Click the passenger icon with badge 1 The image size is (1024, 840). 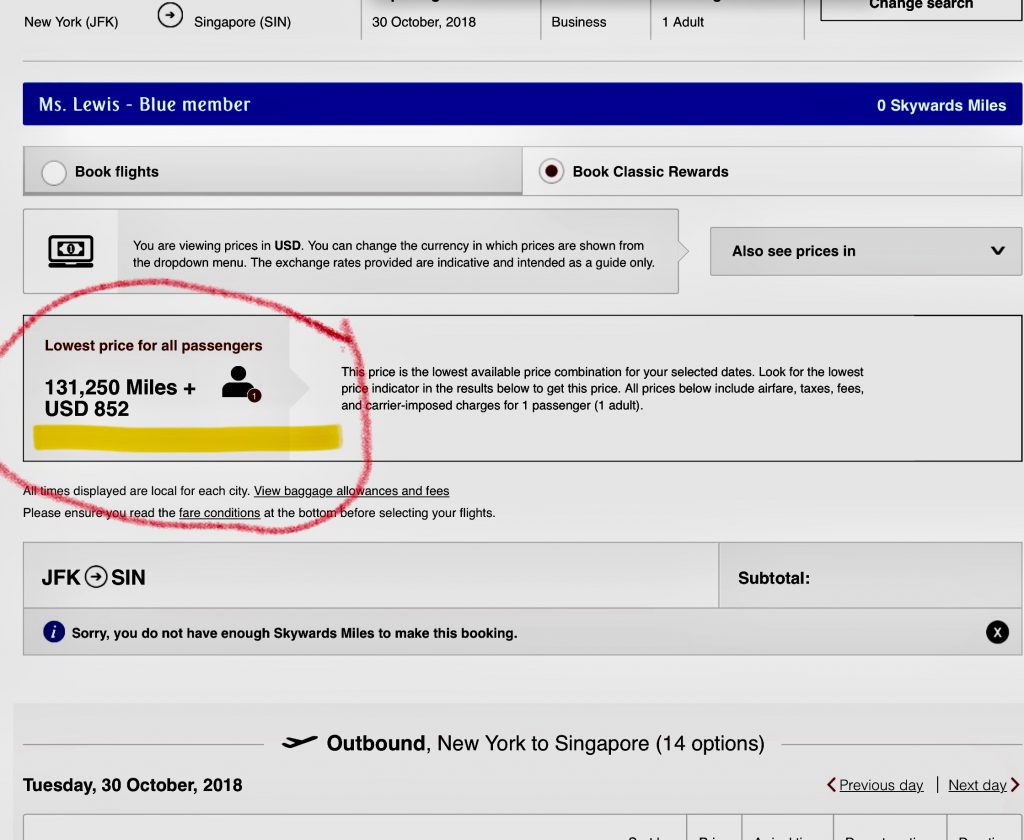(x=241, y=384)
